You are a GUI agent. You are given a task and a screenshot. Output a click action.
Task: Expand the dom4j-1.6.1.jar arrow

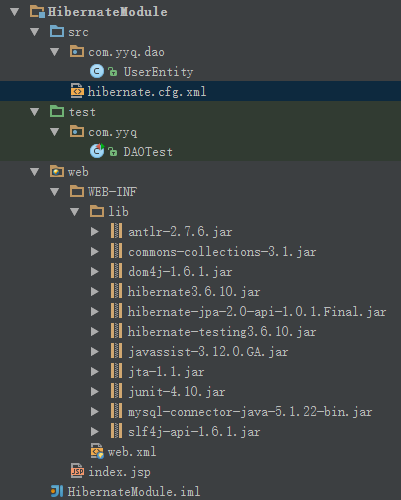[95, 272]
